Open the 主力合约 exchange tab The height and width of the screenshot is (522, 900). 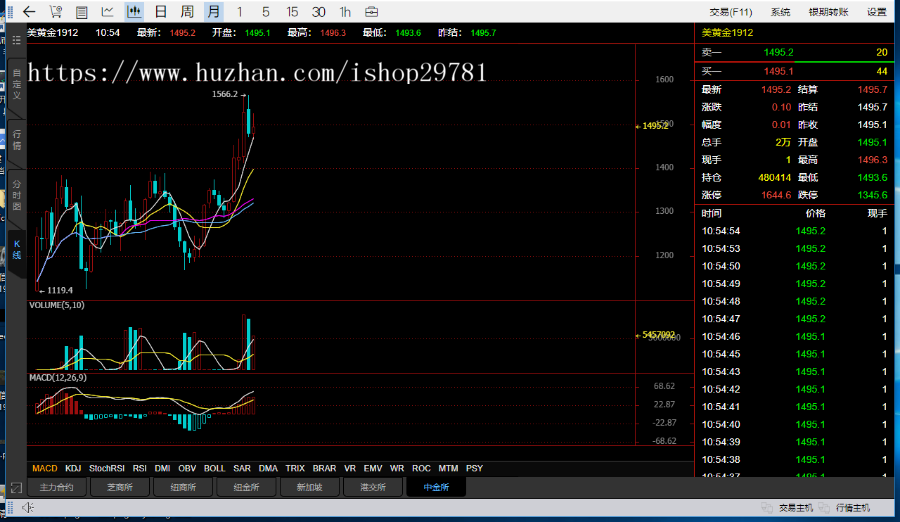pos(56,487)
